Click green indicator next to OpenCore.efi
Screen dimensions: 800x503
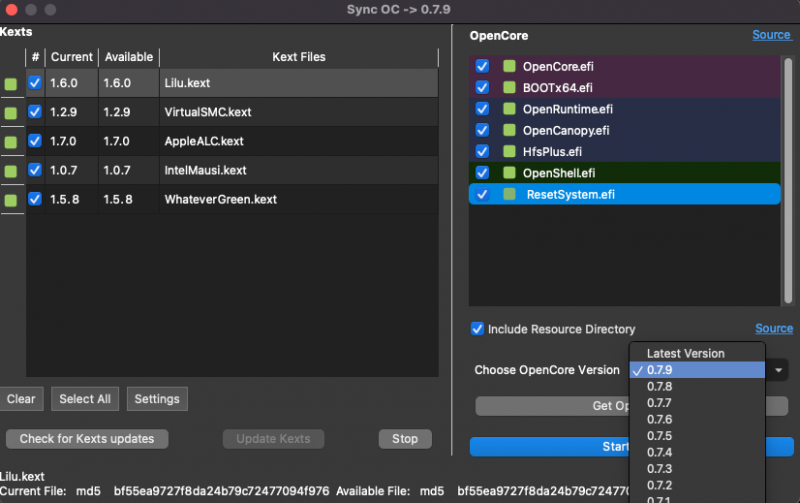[x=509, y=66]
